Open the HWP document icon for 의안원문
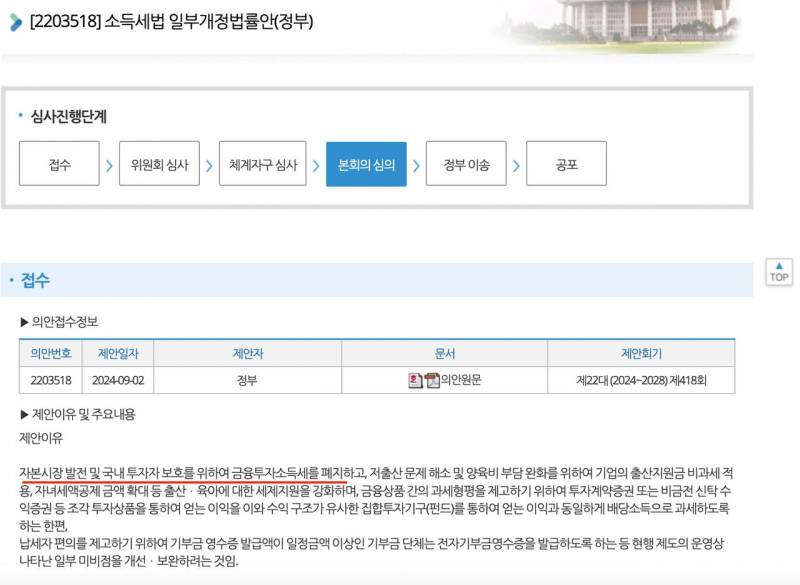The width and height of the screenshot is (800, 585). coord(415,380)
